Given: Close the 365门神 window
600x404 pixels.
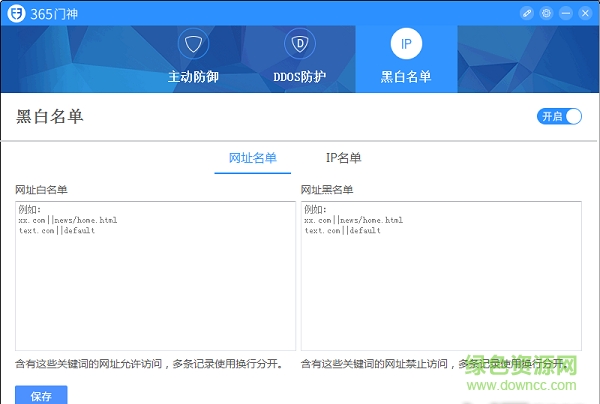Looking at the screenshot, I should pos(584,13).
